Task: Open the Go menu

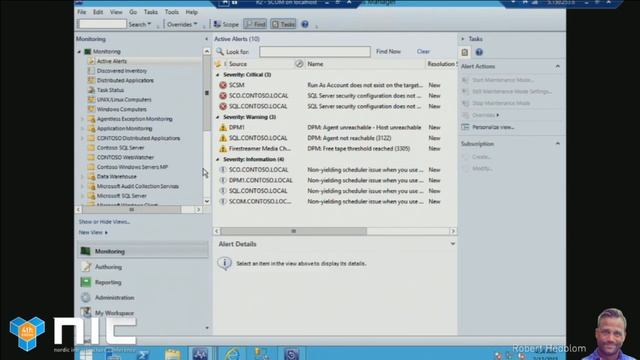Action: click(133, 12)
